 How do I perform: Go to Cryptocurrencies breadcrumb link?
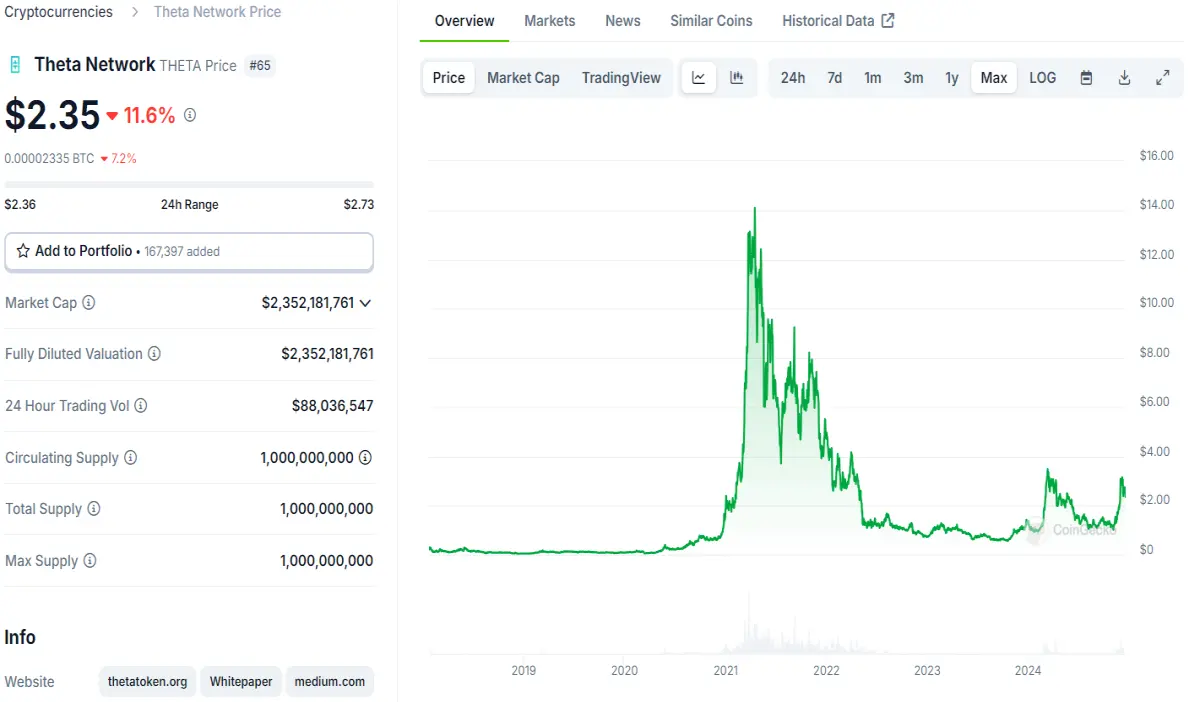[x=59, y=12]
